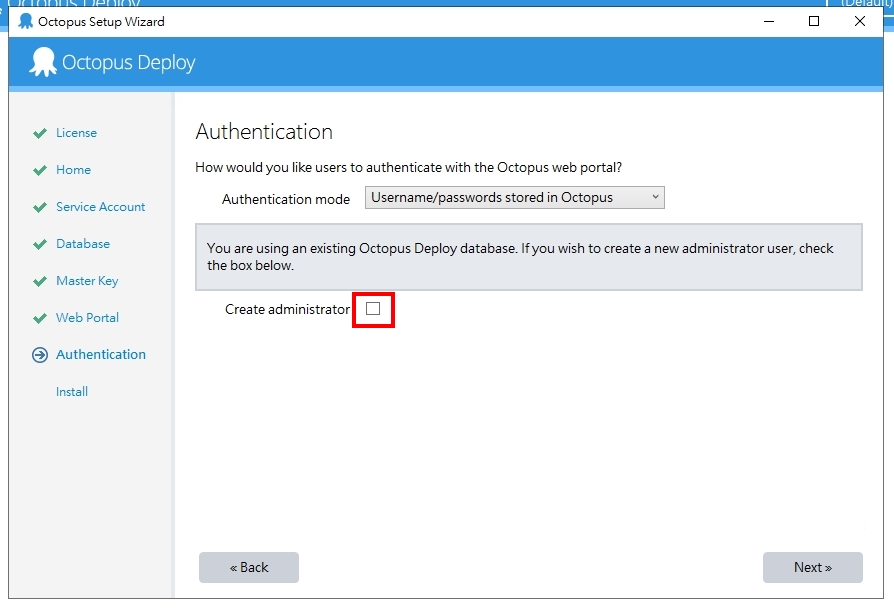This screenshot has height=608, width=894.
Task: Close the Octopus Setup Wizard window
Action: [x=860, y=22]
